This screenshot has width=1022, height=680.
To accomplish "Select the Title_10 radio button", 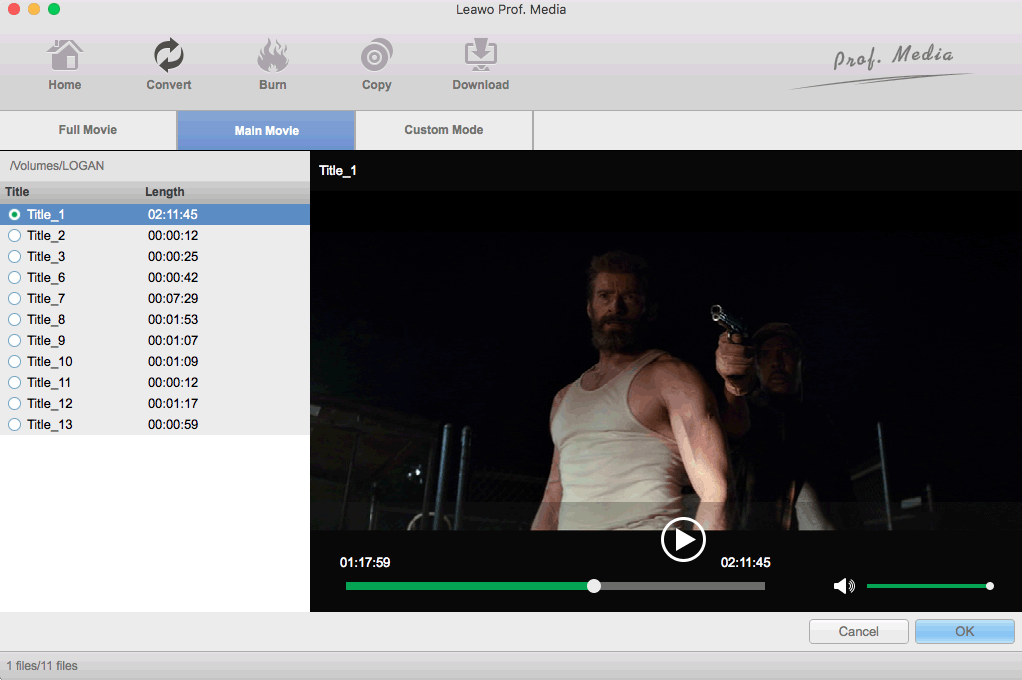I will [14, 361].
